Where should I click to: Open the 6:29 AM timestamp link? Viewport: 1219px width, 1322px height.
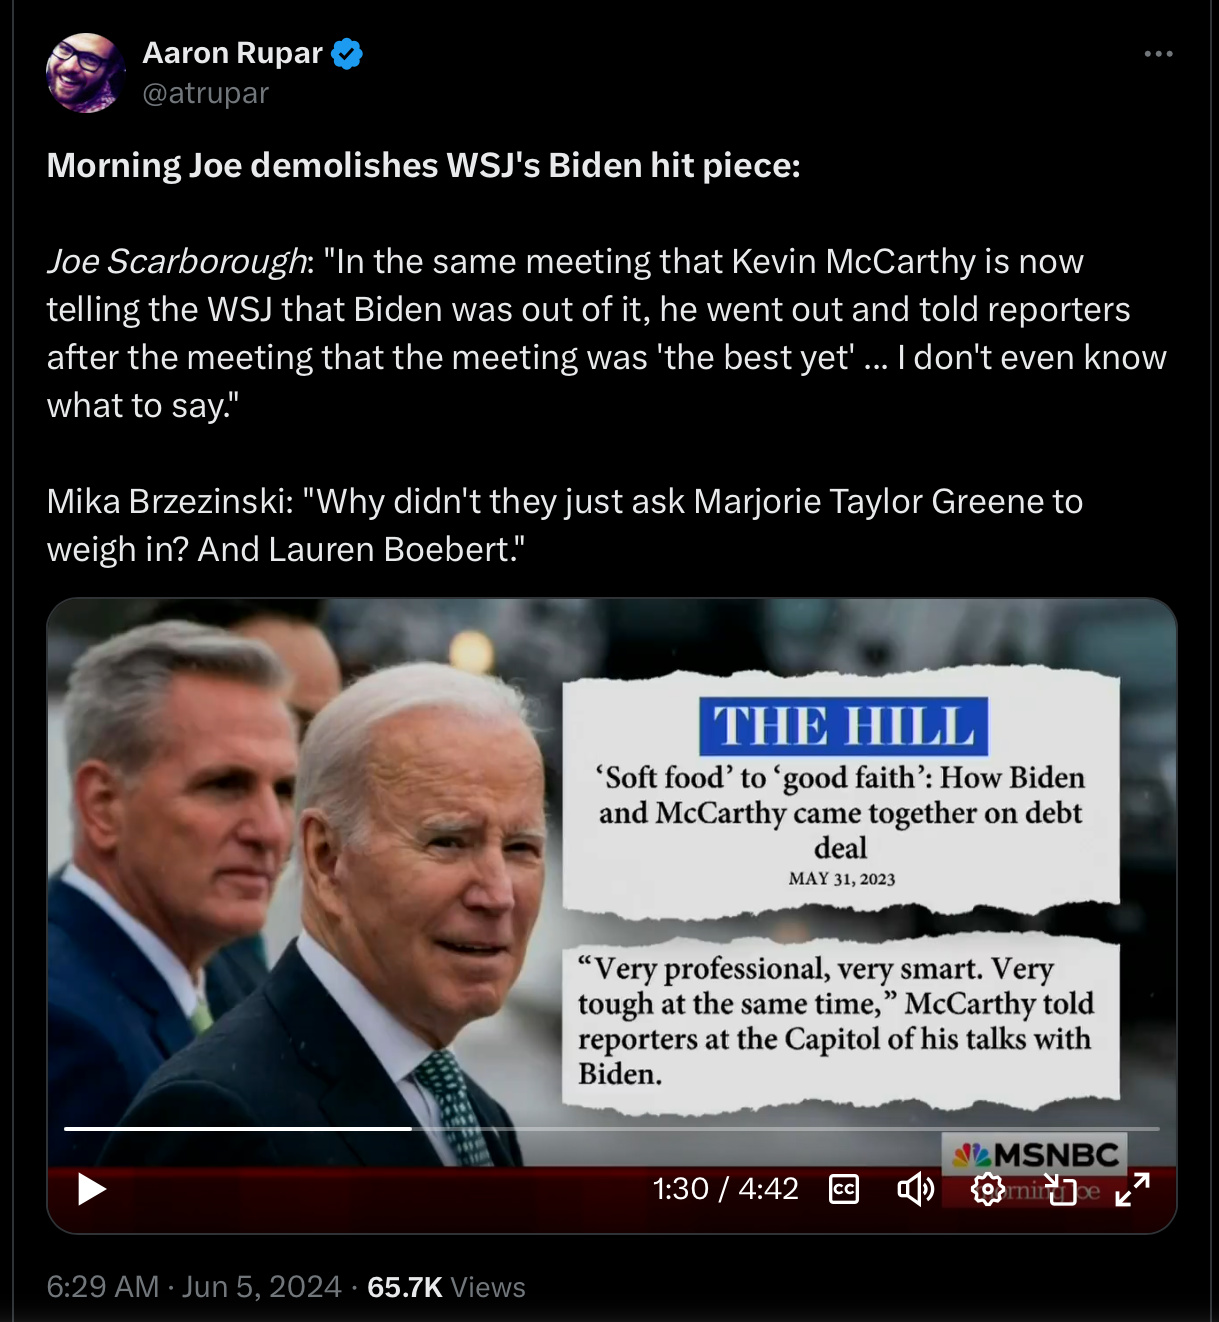click(x=103, y=1286)
